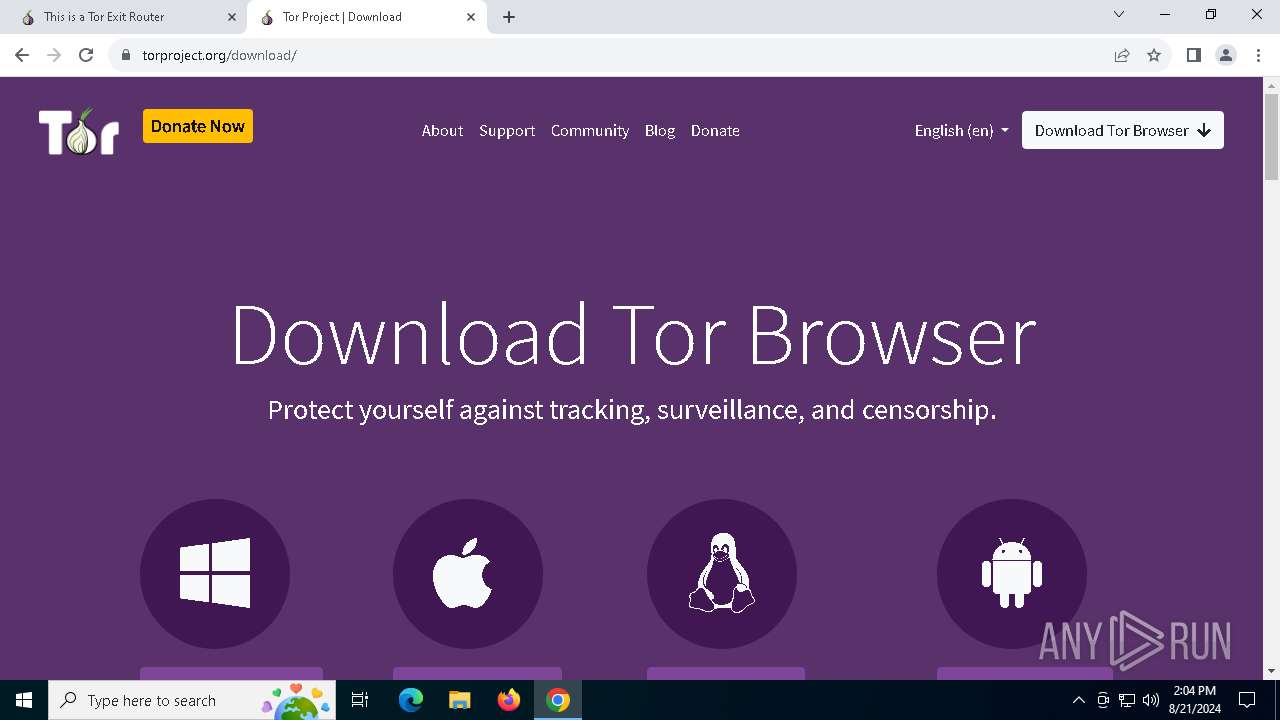Open the Community menu item
This screenshot has width=1280, height=720.
point(590,130)
